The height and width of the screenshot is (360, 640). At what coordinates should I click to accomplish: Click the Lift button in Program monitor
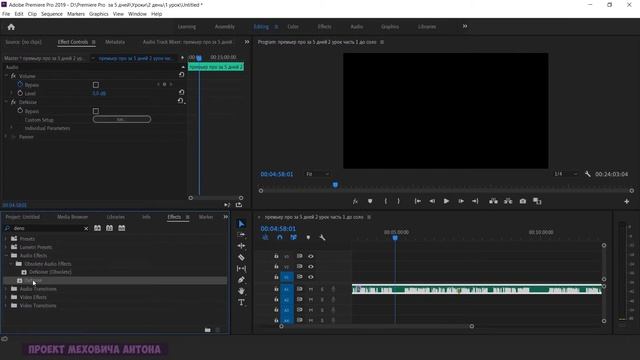493,201
